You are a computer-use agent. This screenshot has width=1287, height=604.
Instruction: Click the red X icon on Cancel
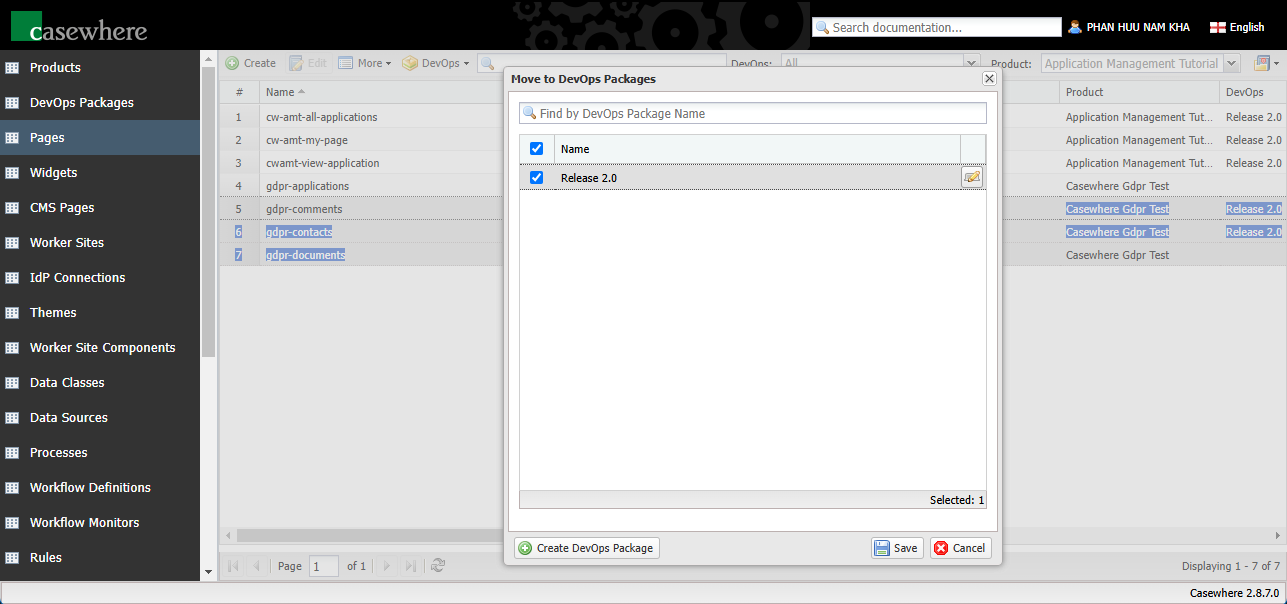[941, 548]
